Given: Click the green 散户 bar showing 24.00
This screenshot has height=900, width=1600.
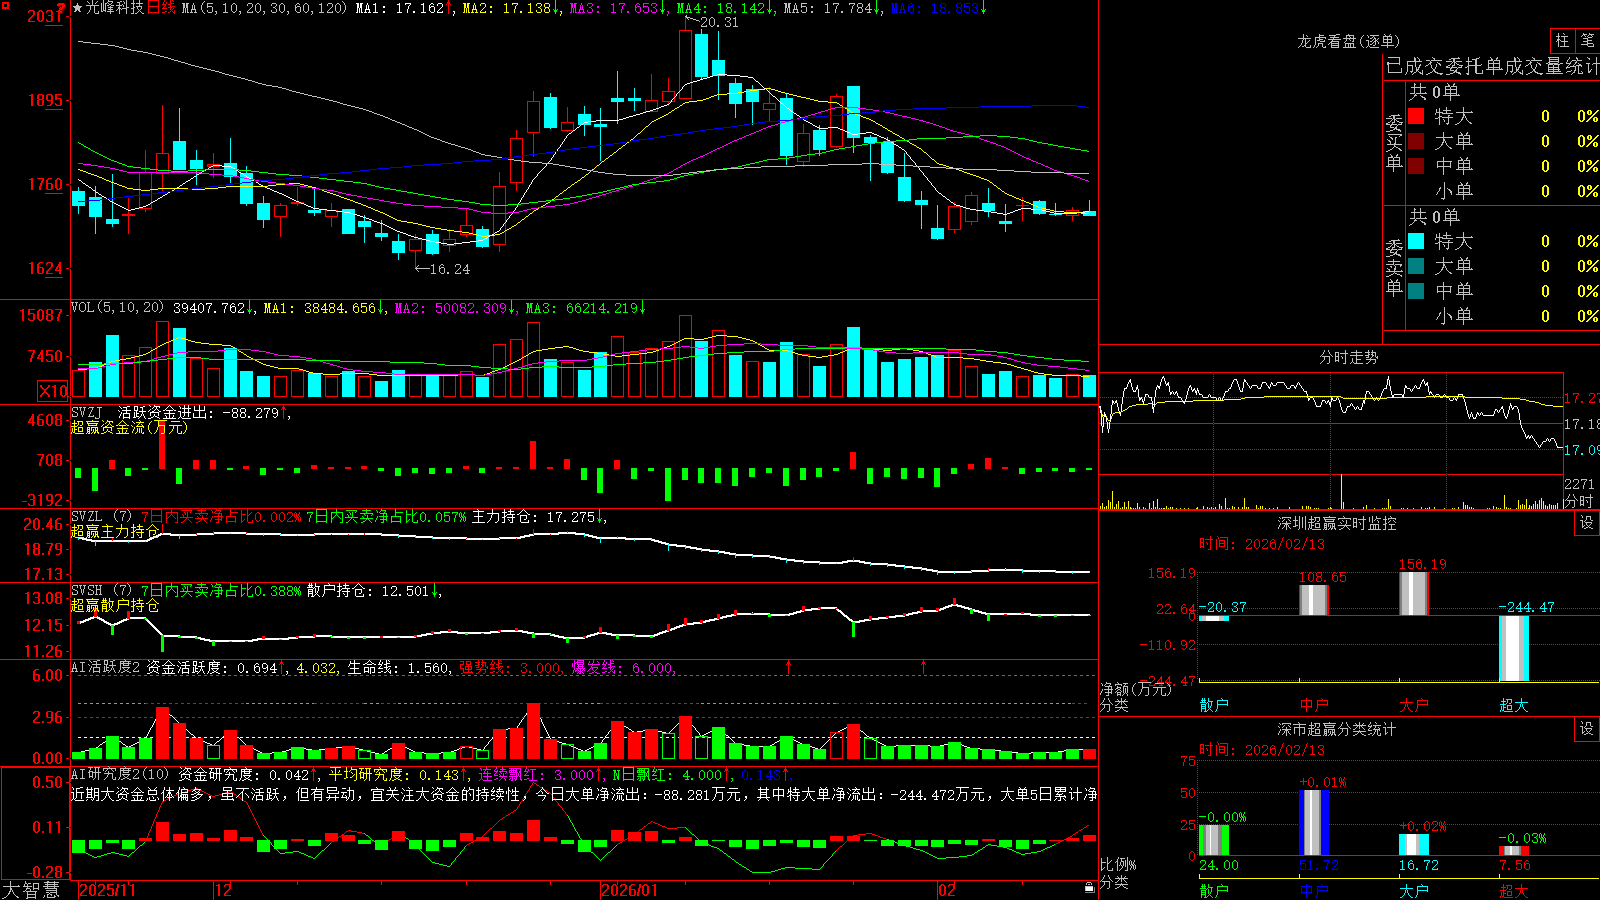Looking at the screenshot, I should pyautogui.click(x=1214, y=841).
